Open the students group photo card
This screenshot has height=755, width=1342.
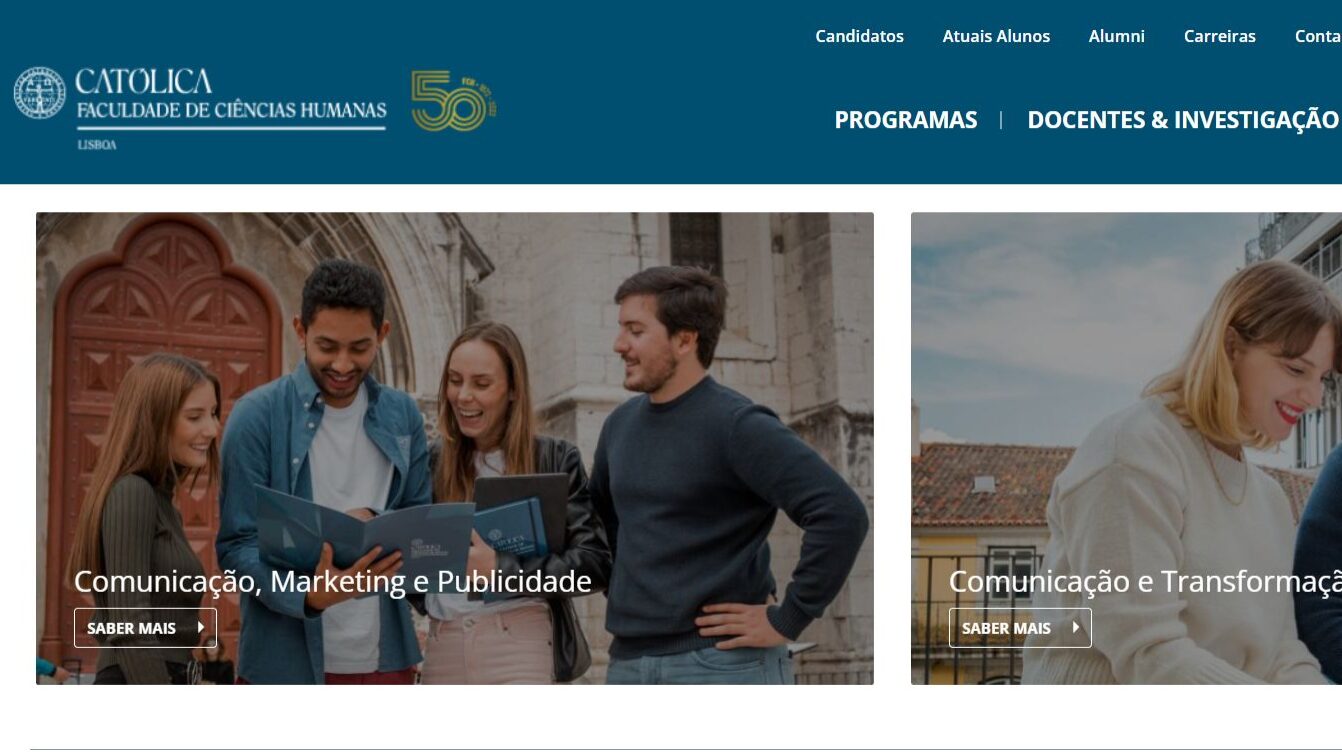[455, 448]
